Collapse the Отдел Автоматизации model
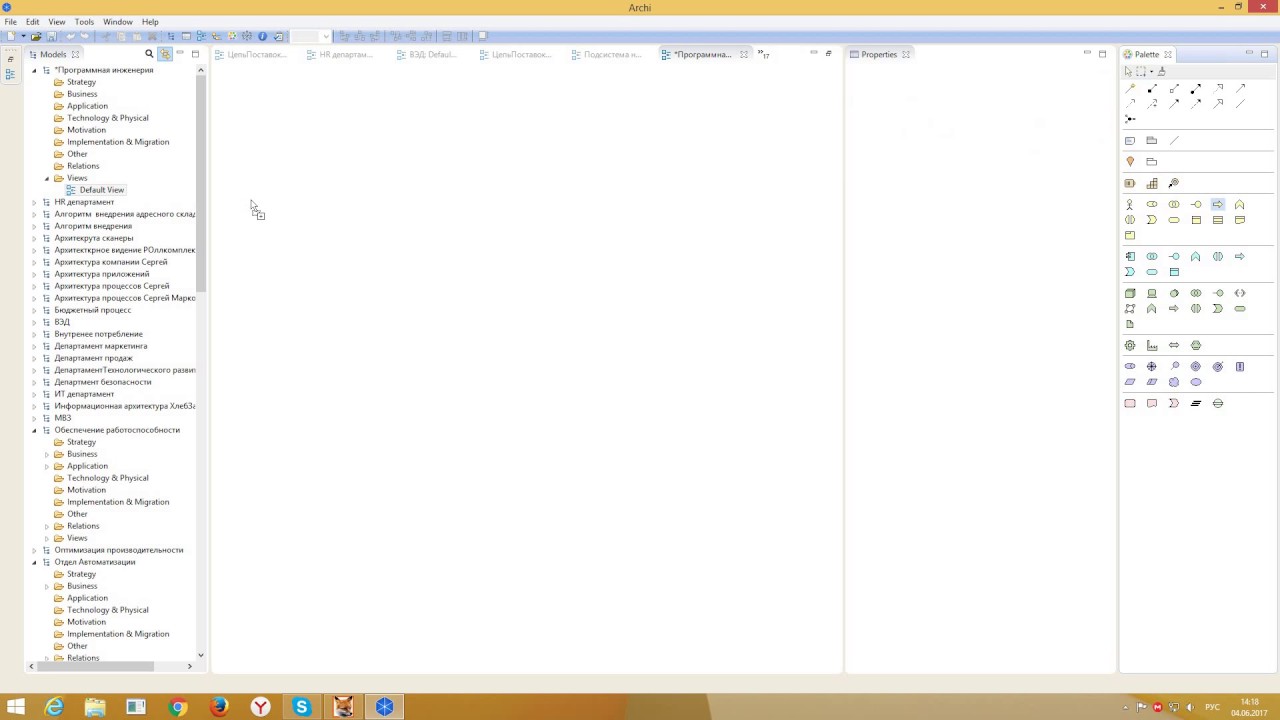The height and width of the screenshot is (720, 1280). coord(34,562)
